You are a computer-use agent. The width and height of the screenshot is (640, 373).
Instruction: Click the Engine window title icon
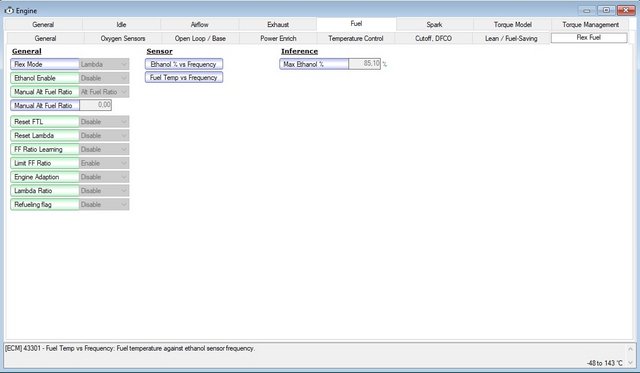9,11
